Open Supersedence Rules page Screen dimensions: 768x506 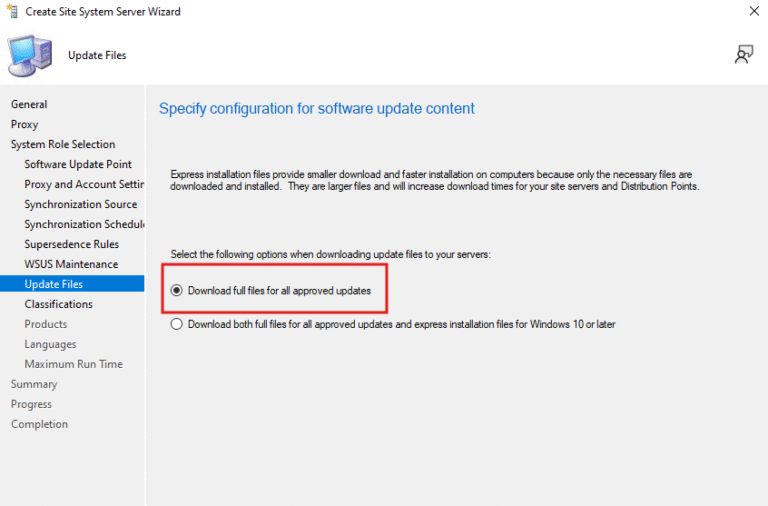tap(72, 244)
